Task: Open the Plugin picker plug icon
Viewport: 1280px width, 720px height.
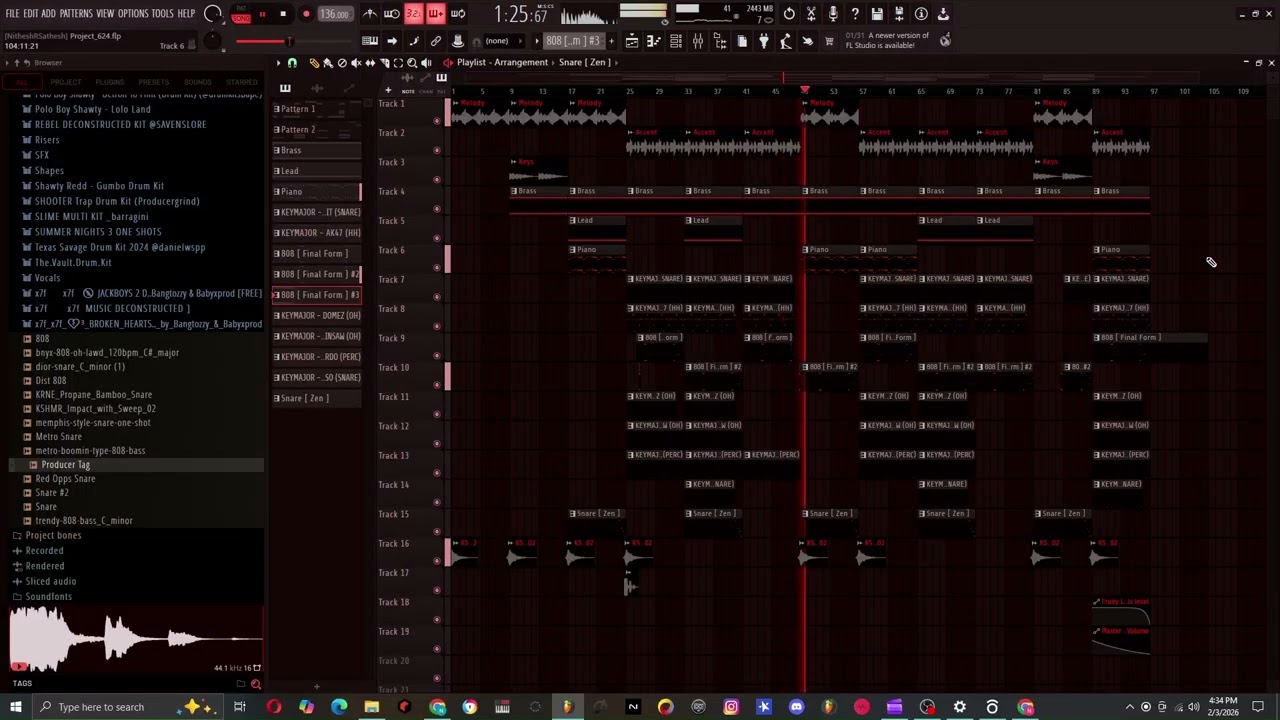Action: pyautogui.click(x=763, y=41)
